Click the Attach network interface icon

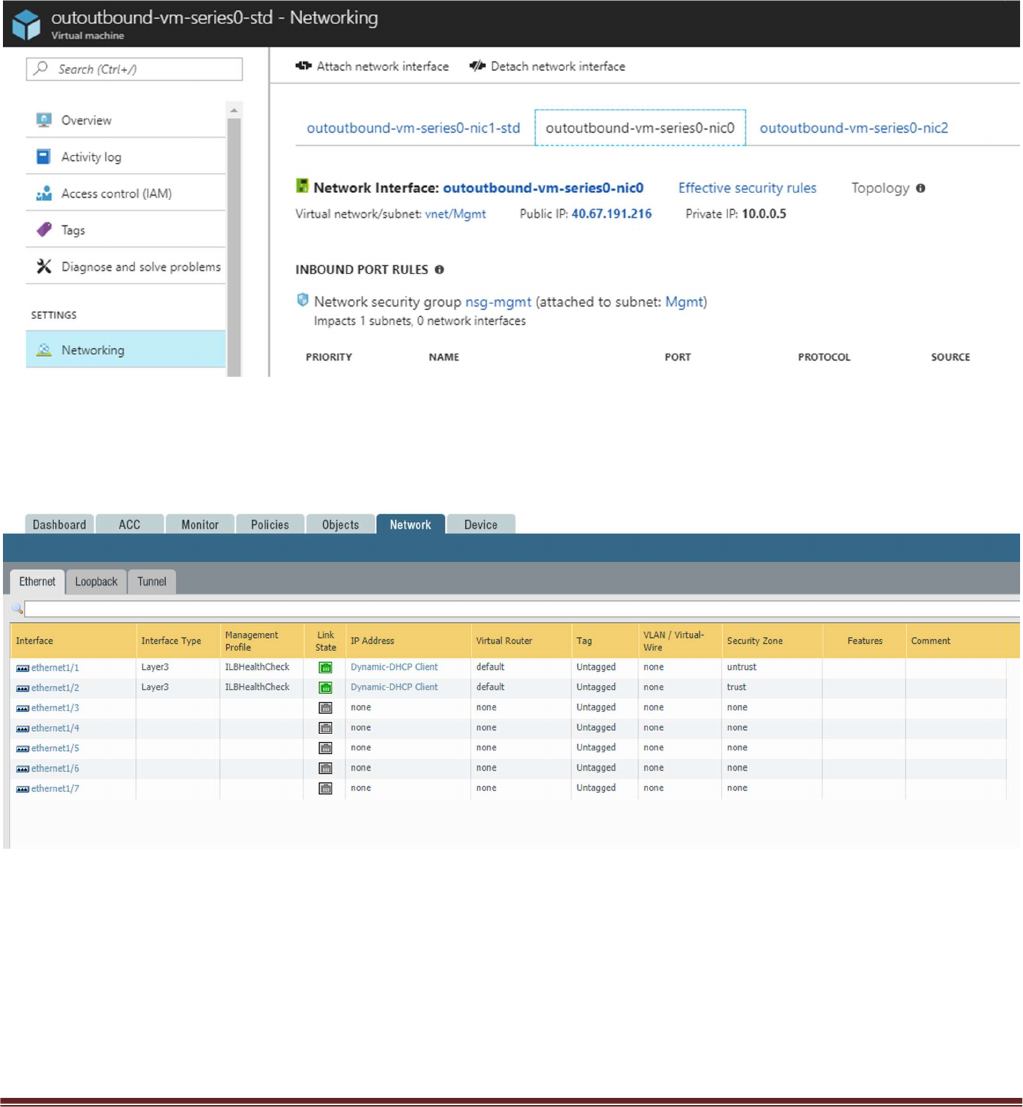click(x=303, y=66)
